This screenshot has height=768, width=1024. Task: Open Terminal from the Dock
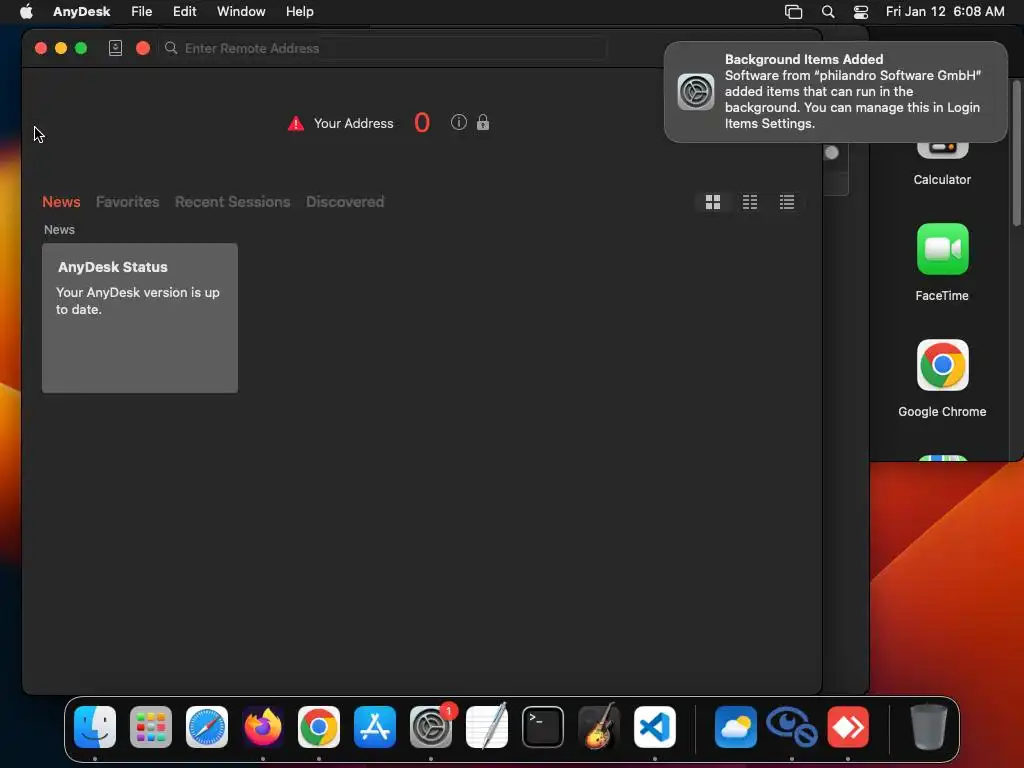(x=543, y=727)
